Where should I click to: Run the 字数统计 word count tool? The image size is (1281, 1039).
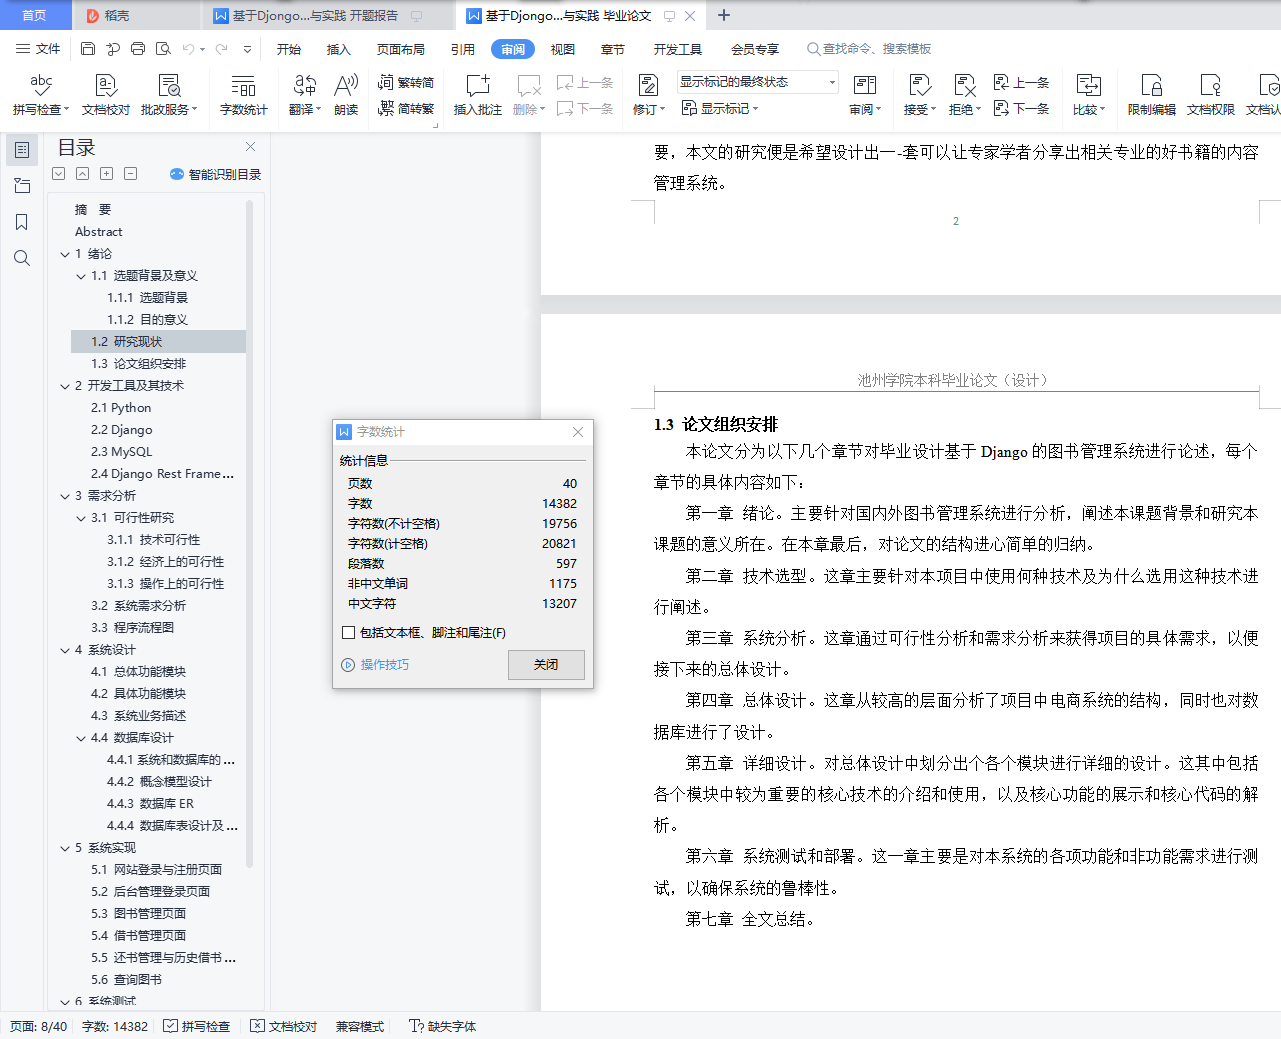tap(244, 95)
